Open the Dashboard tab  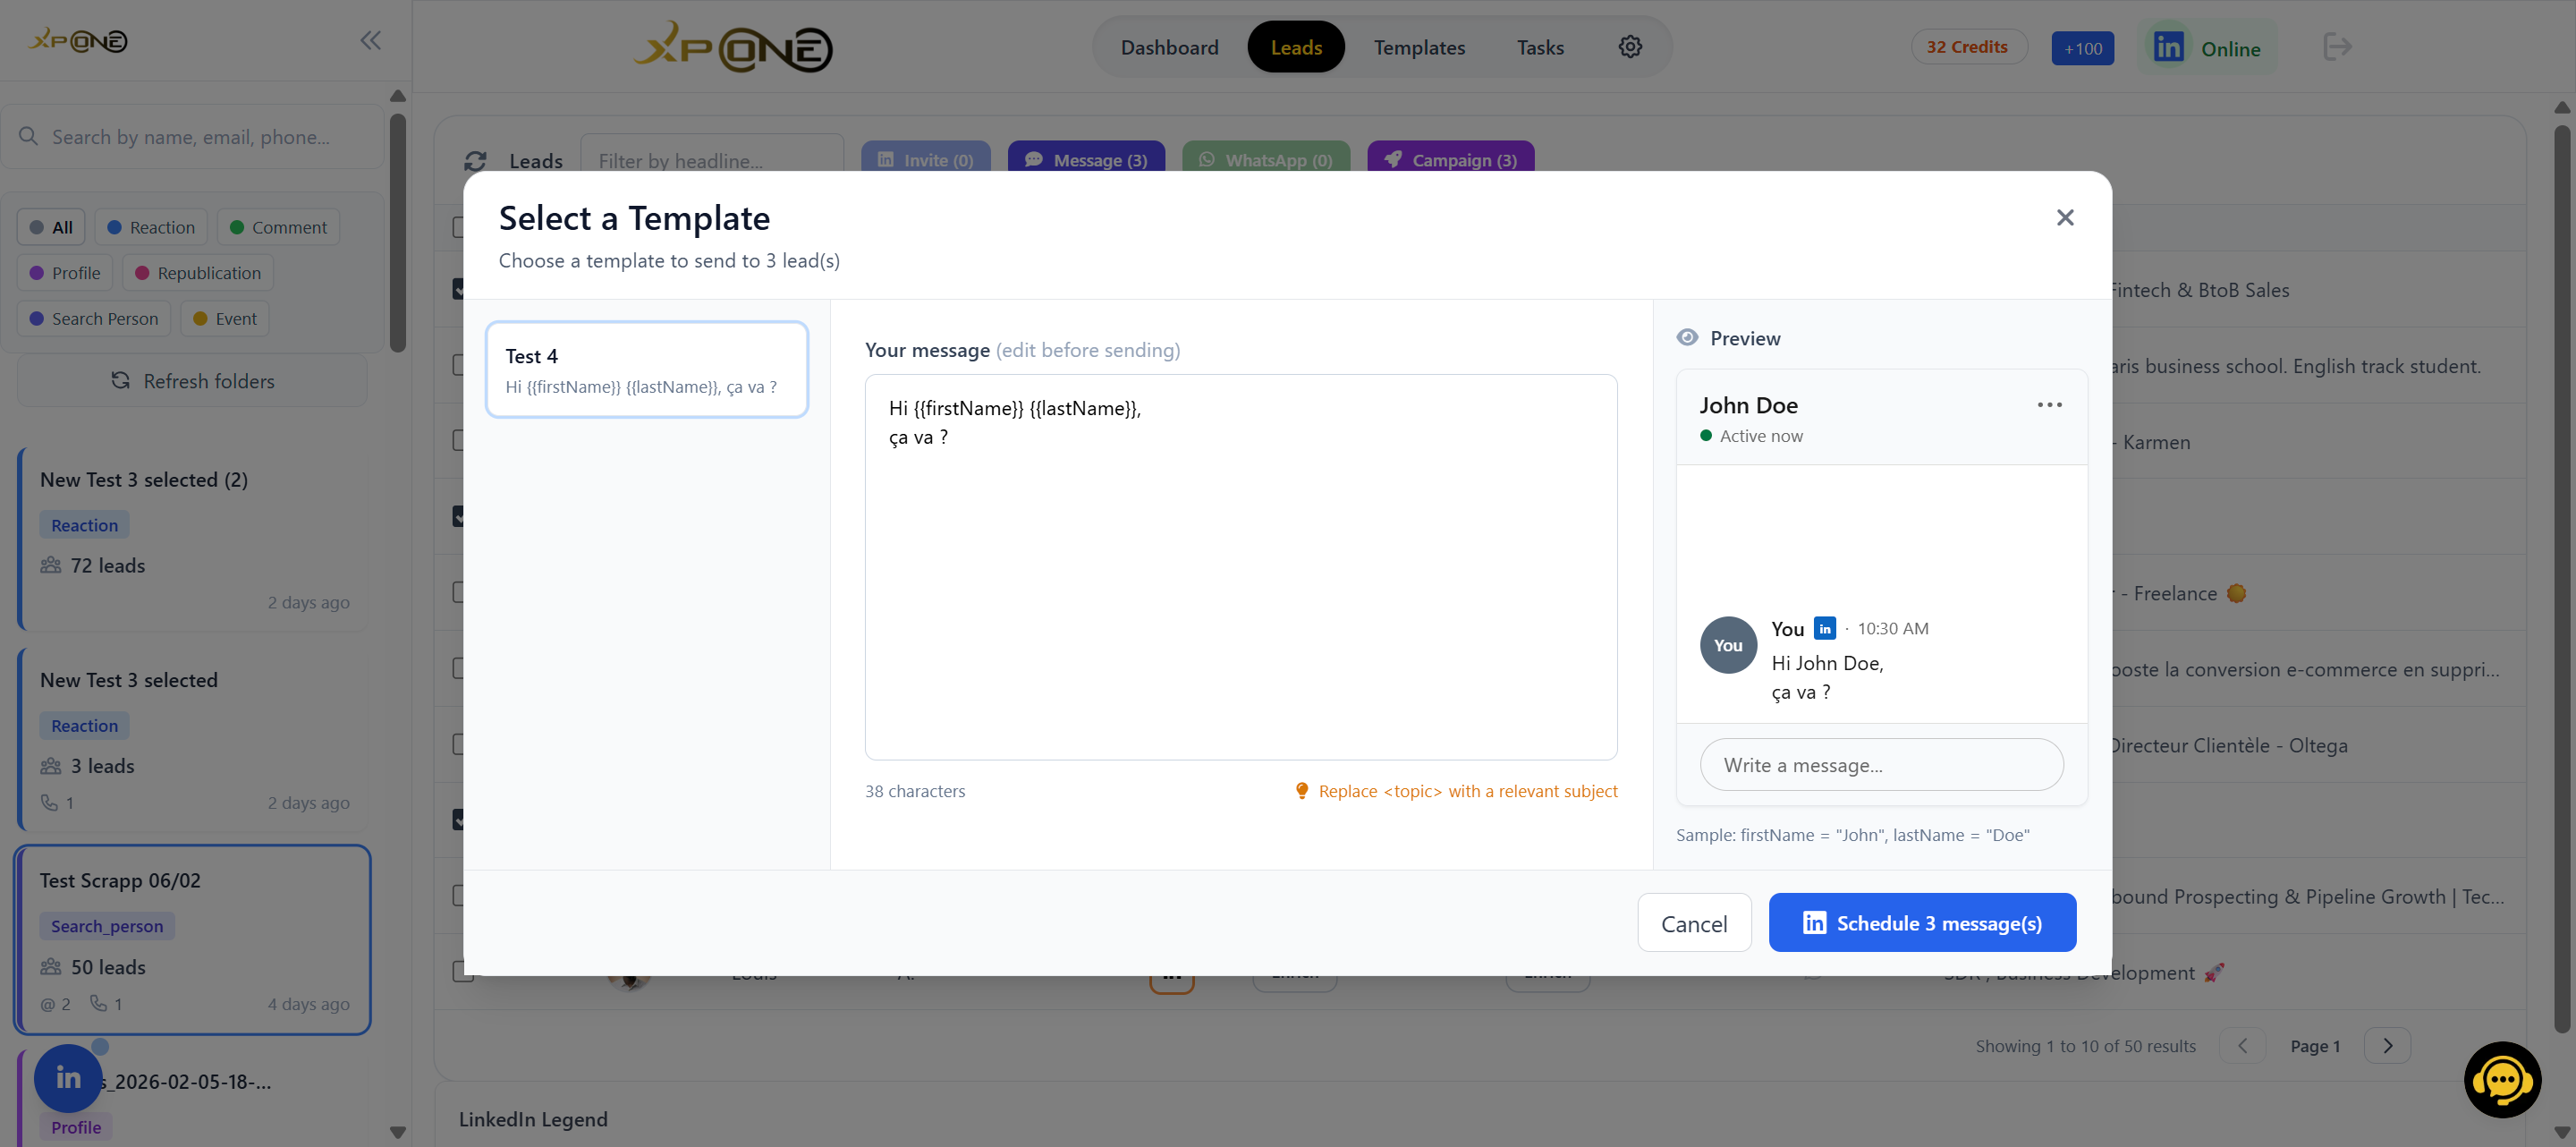pyautogui.click(x=1169, y=47)
